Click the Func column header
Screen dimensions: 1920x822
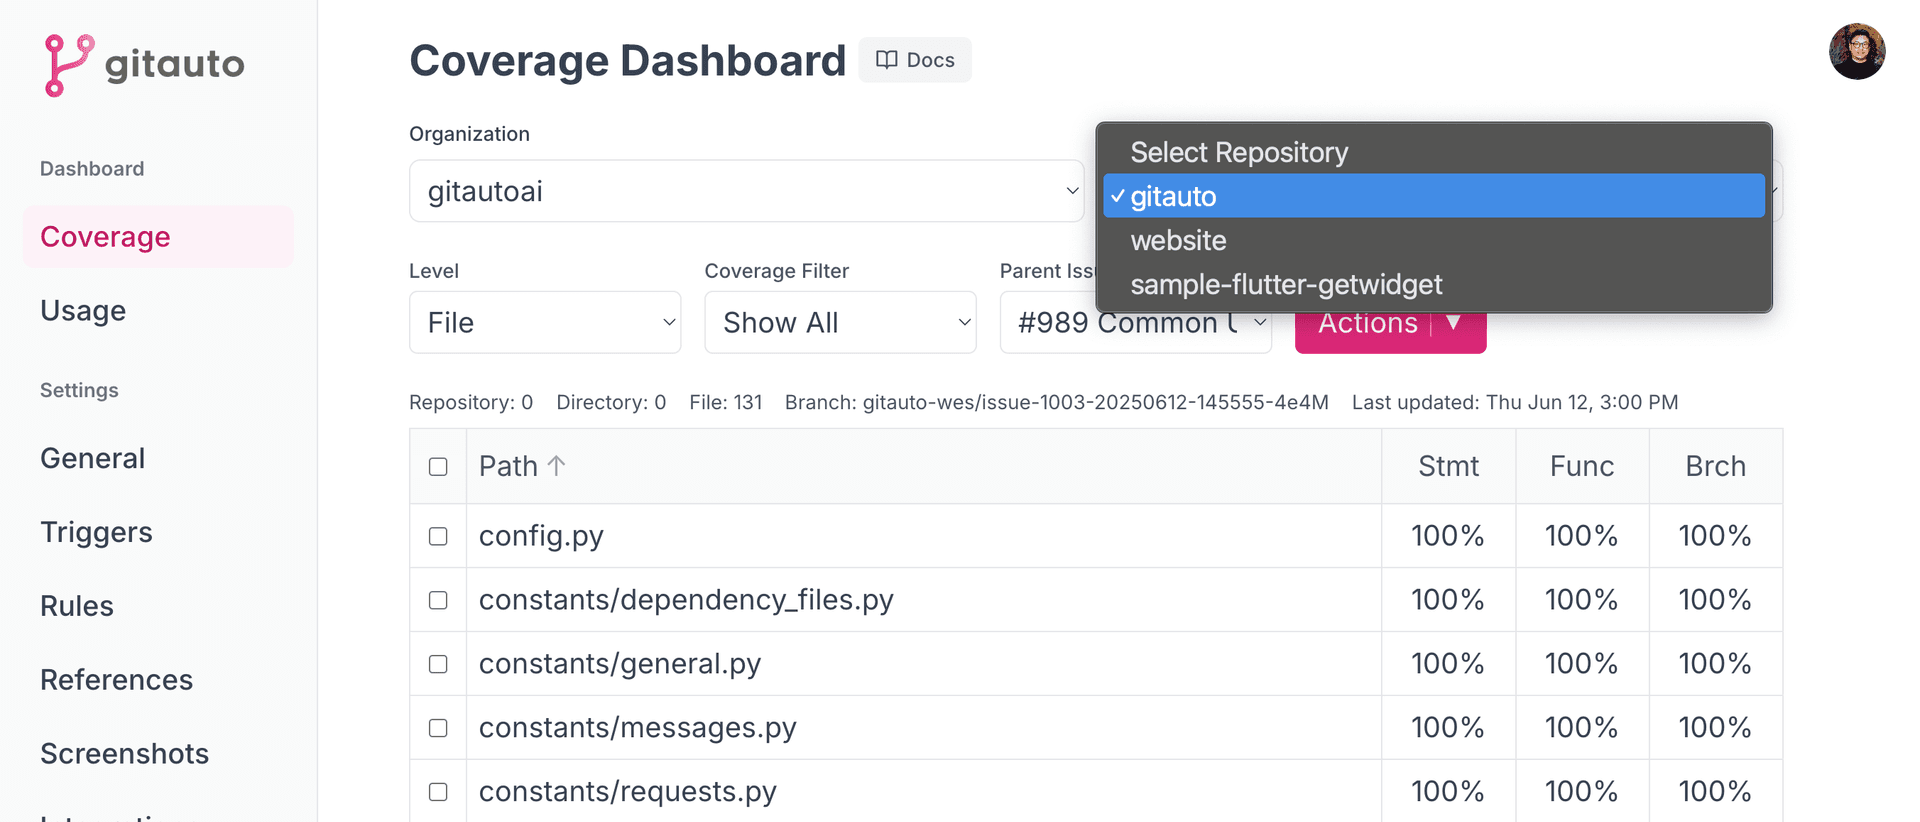click(x=1582, y=466)
